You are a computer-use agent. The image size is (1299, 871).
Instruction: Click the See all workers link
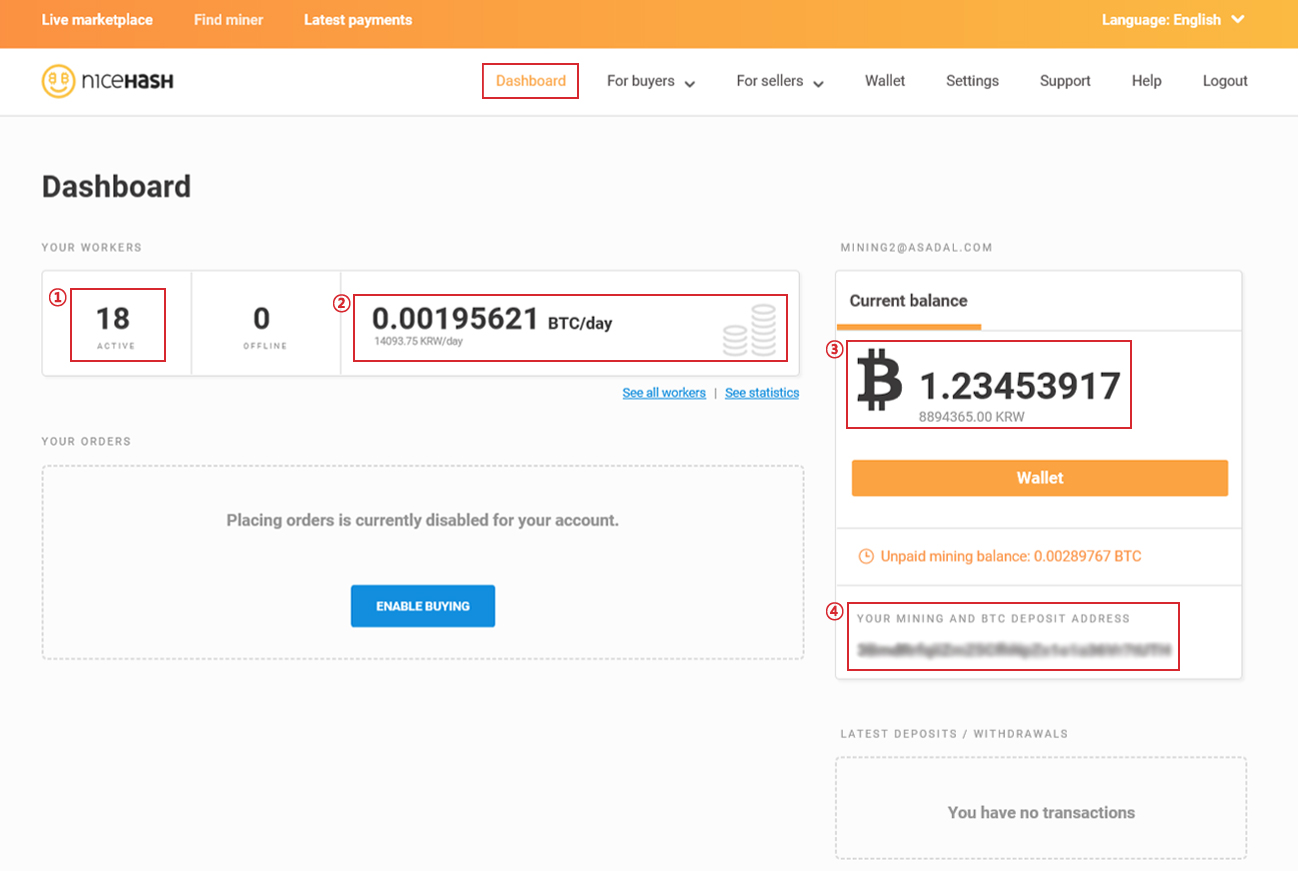(664, 393)
